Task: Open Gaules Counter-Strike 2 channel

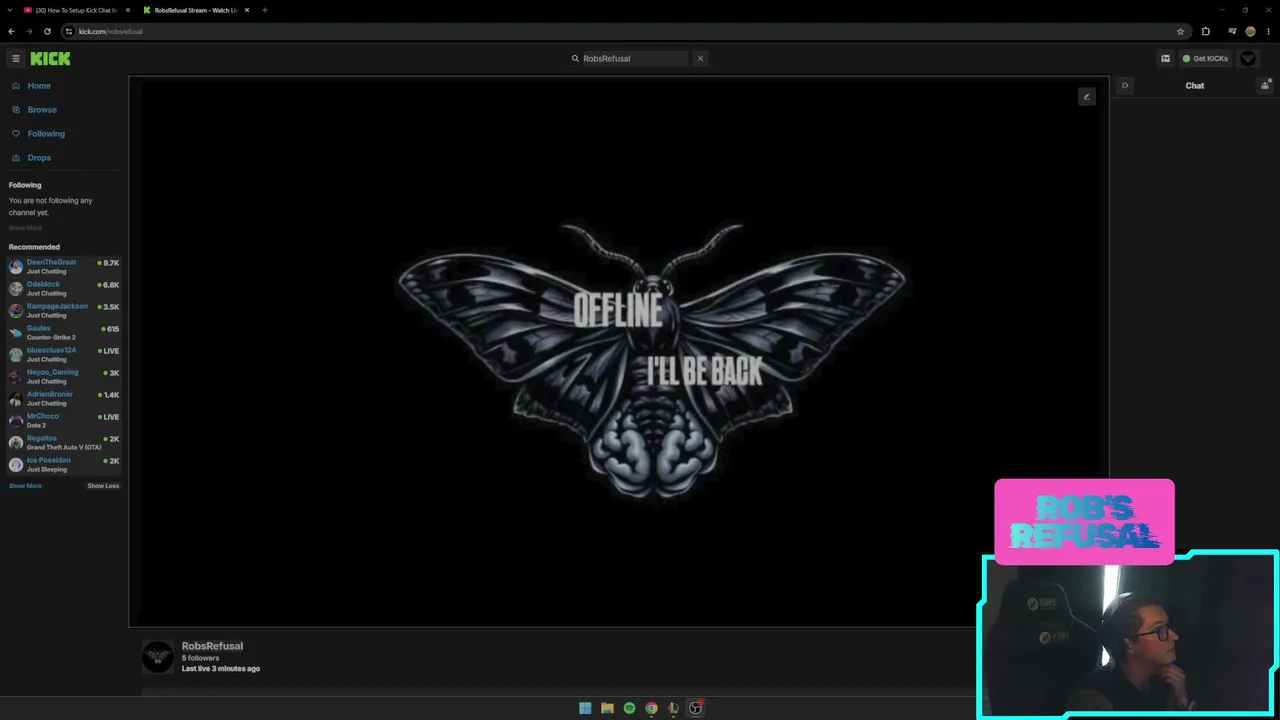Action: click(x=64, y=333)
